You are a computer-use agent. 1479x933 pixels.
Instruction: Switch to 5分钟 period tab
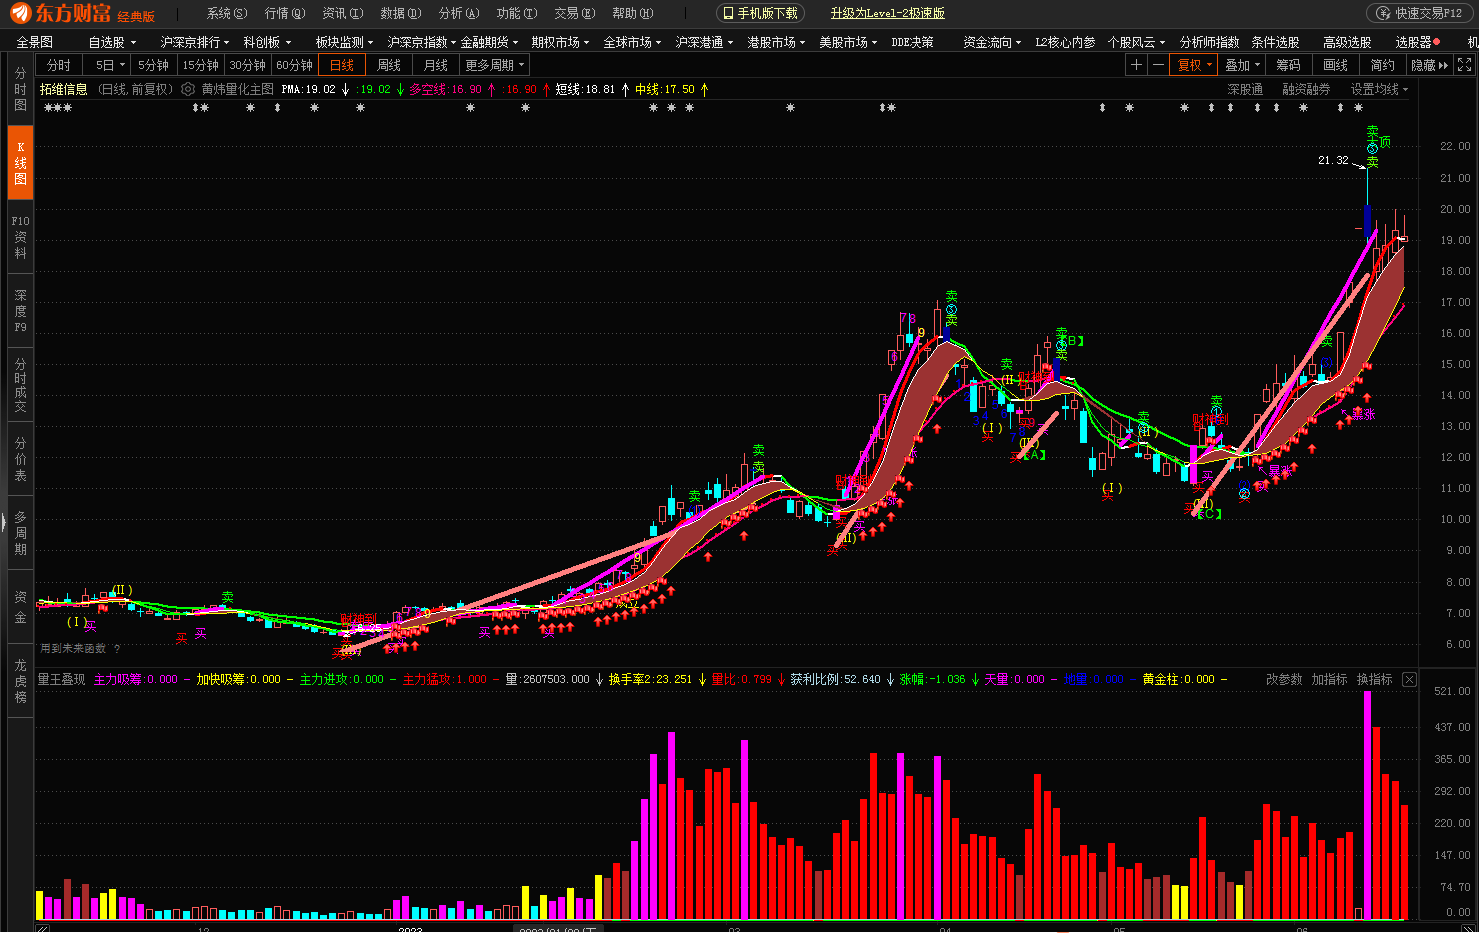[x=153, y=65]
